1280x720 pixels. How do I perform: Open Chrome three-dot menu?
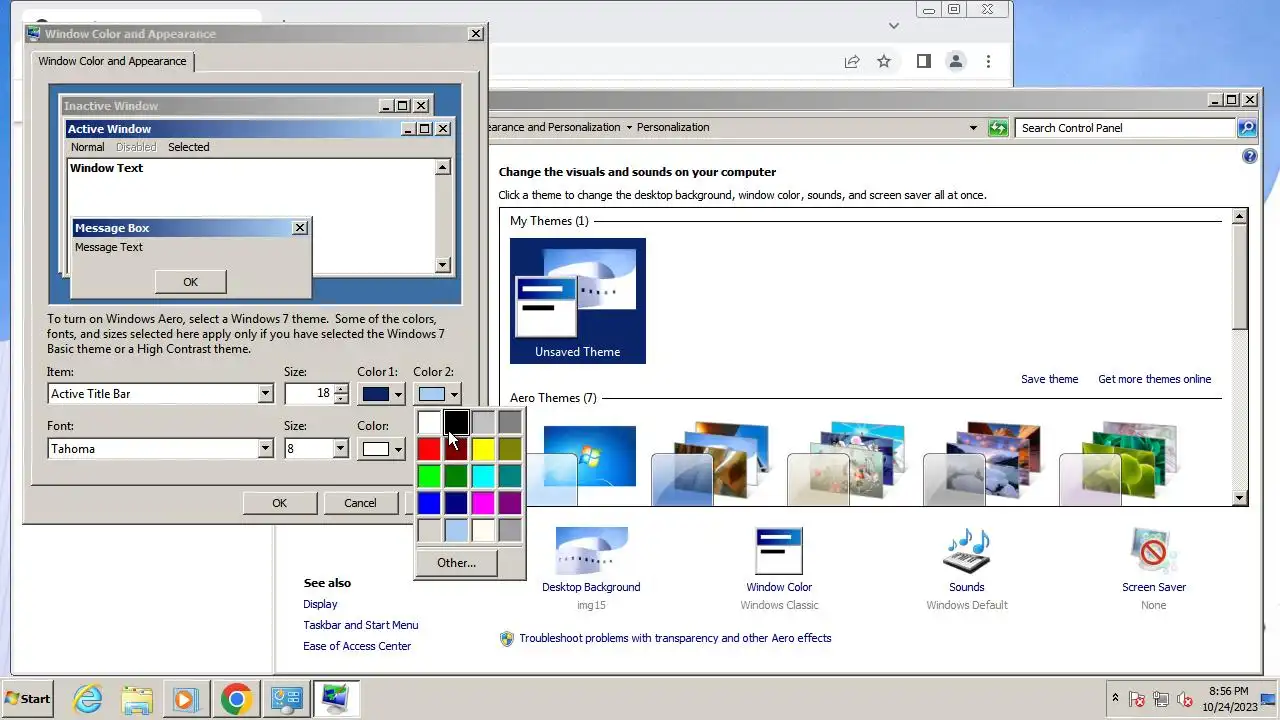tap(988, 61)
